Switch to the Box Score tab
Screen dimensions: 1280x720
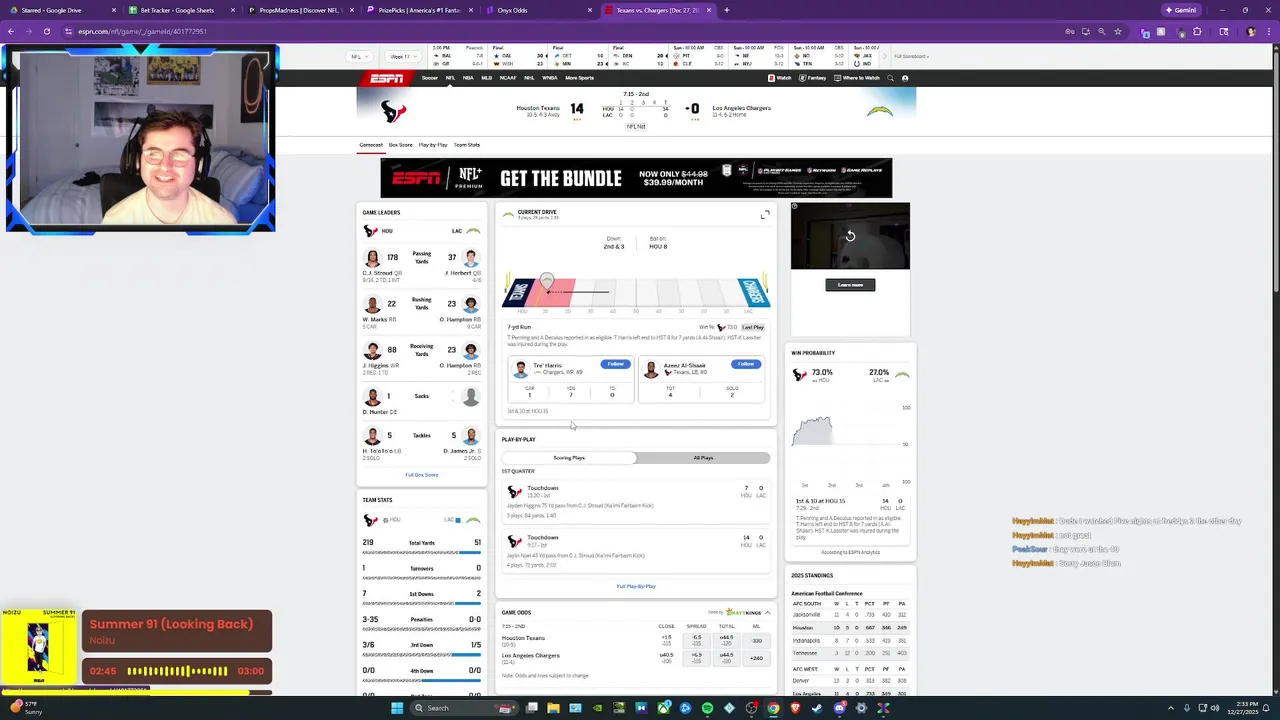click(x=401, y=145)
